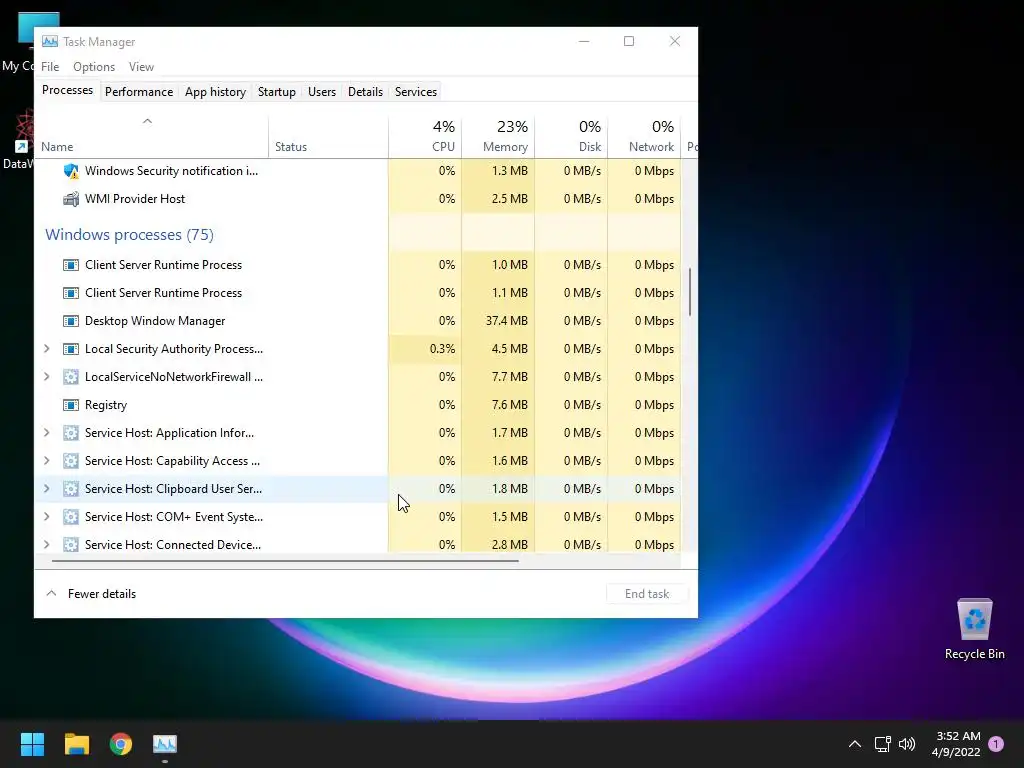Screen dimensions: 1024x768
Task: Switch to the Details tab
Action: (365, 92)
